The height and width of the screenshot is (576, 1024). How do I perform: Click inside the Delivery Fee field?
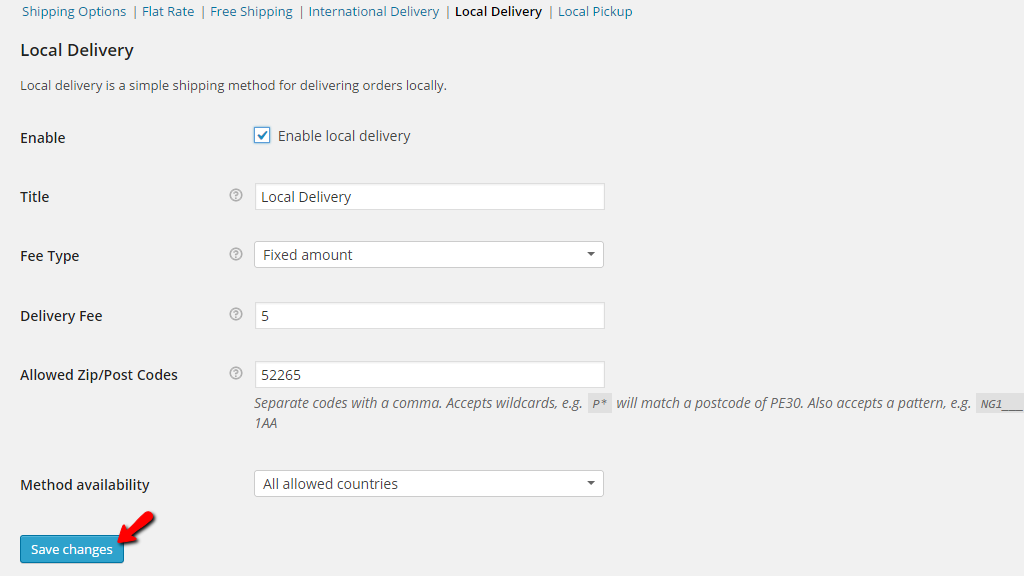point(428,314)
